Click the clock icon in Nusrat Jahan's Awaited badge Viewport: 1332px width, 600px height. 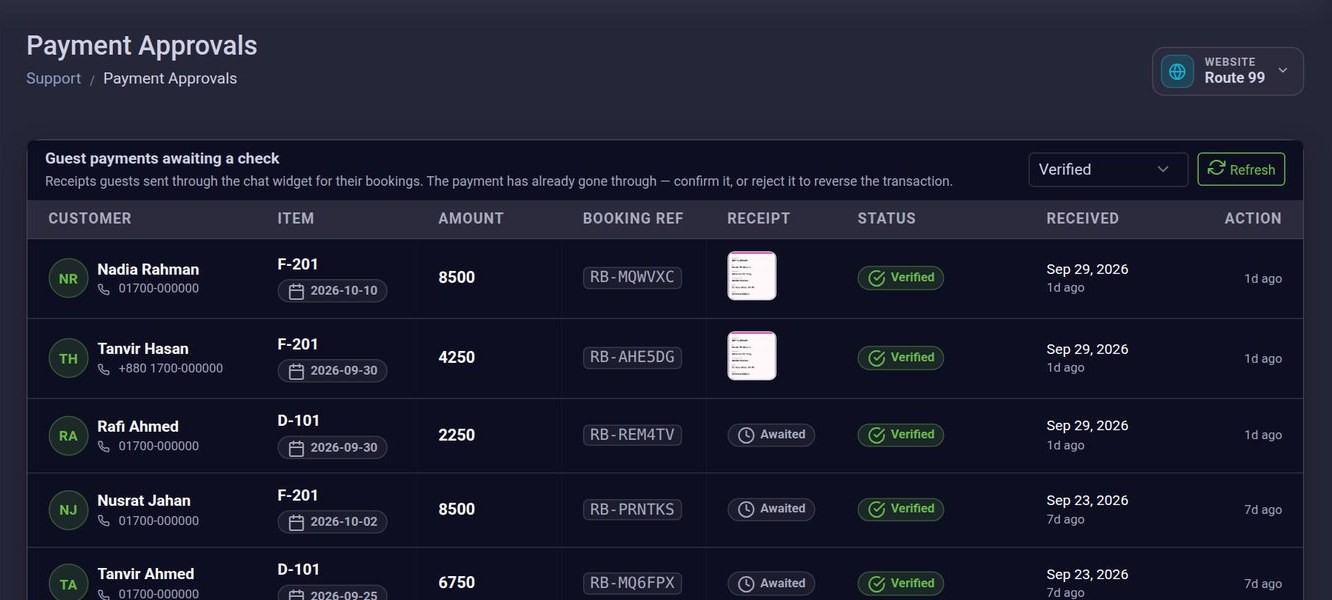pos(746,509)
